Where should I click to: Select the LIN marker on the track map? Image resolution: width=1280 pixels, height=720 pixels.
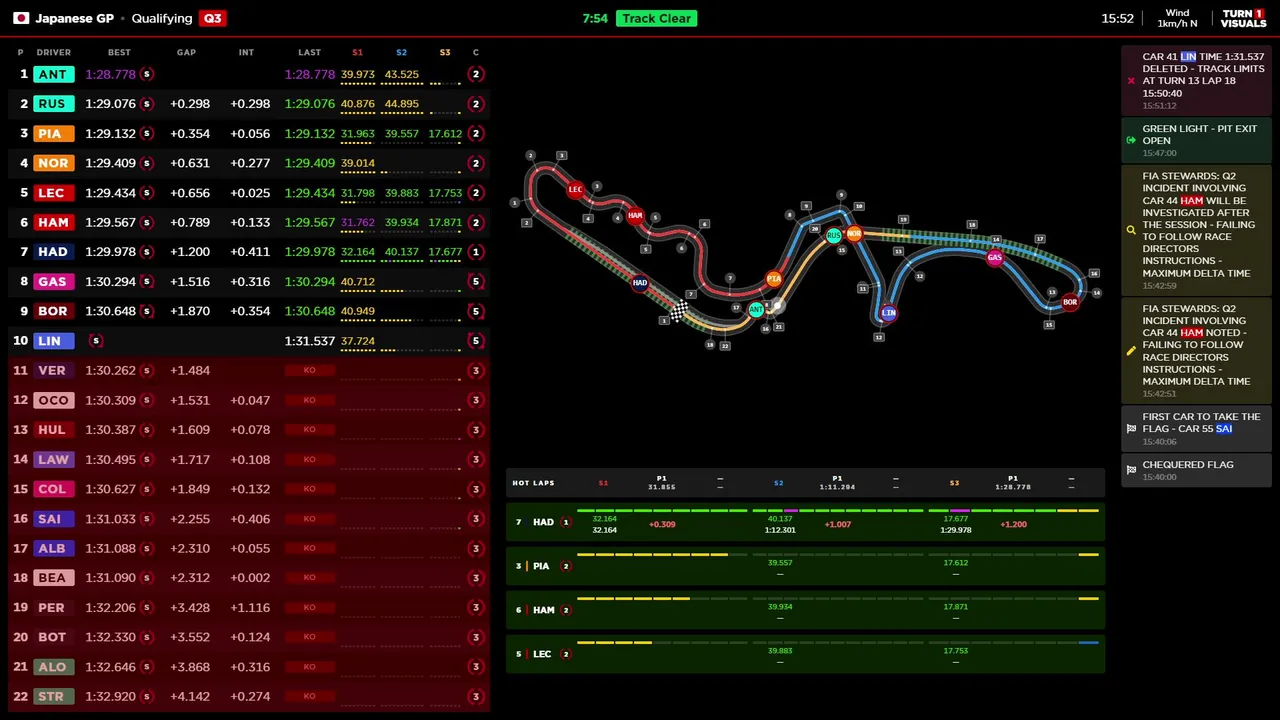click(888, 314)
